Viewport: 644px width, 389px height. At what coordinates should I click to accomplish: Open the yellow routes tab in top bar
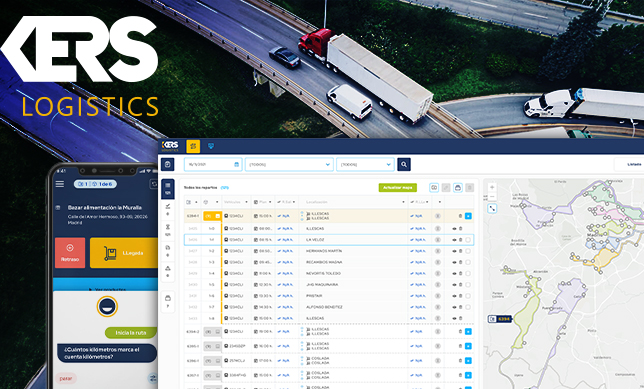pos(193,146)
